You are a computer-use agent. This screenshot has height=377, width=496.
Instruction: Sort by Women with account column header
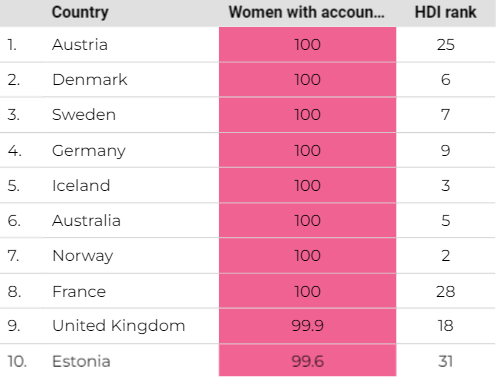click(x=307, y=12)
